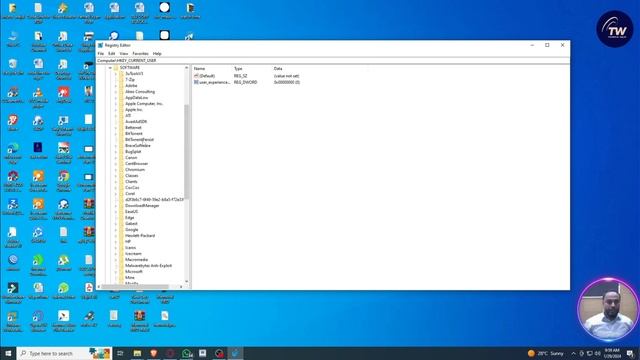The image size is (640, 360).
Task: Select the CentBrowser key
Action: [x=136, y=164]
